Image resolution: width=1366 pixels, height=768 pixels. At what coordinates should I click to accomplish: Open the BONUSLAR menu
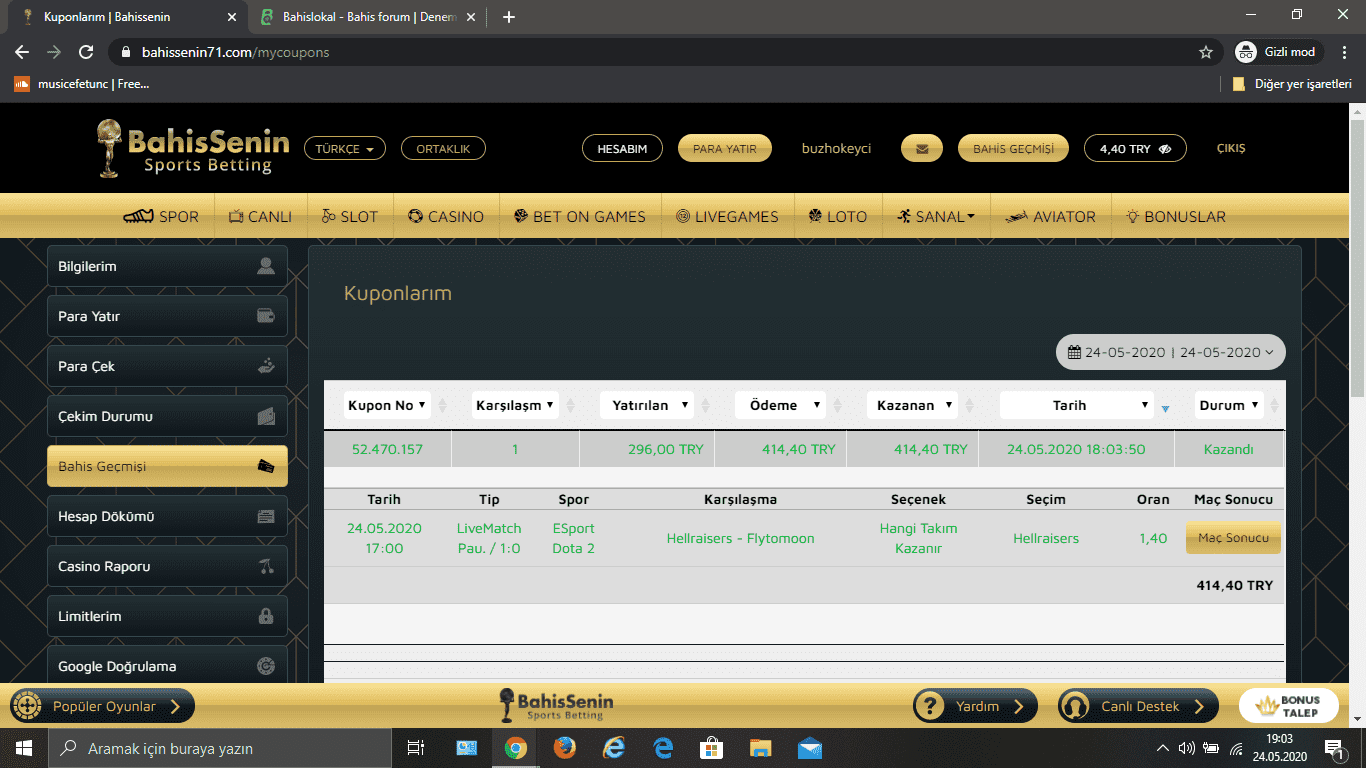(1176, 216)
